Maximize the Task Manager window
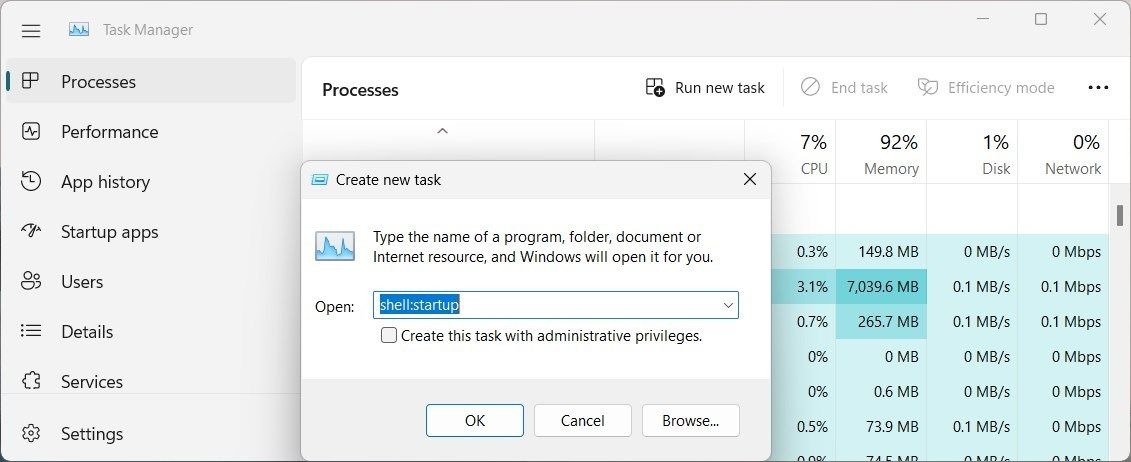Image resolution: width=1131 pixels, height=462 pixels. click(x=1041, y=19)
